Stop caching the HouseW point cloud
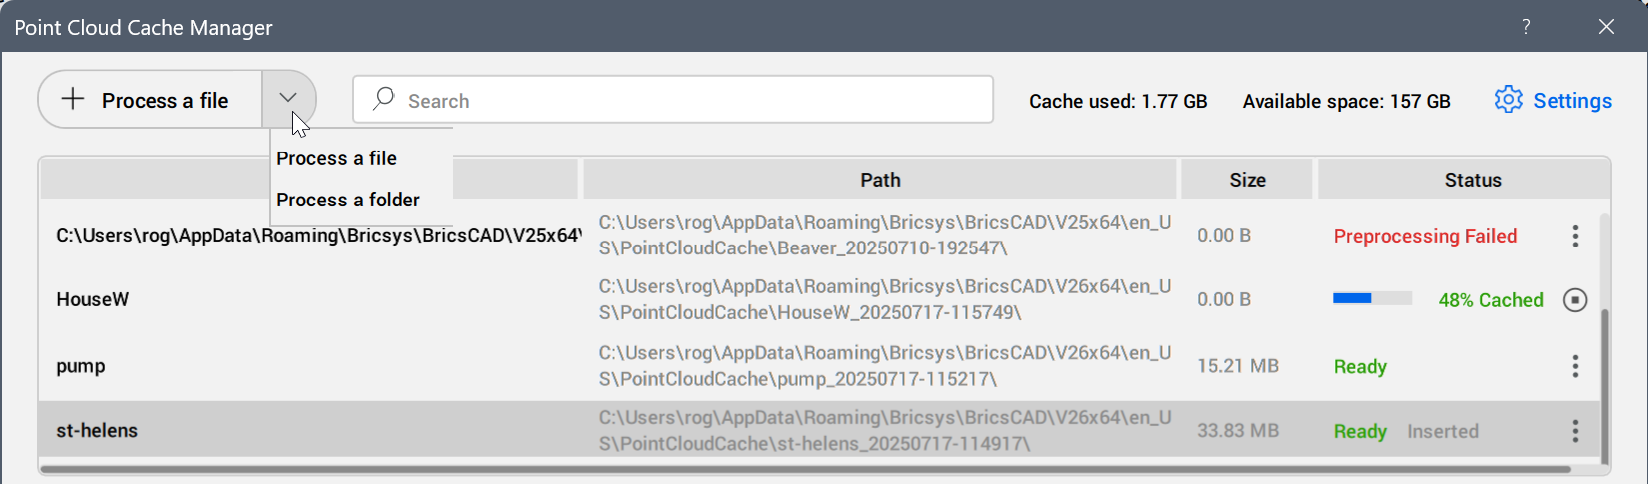 click(1575, 300)
